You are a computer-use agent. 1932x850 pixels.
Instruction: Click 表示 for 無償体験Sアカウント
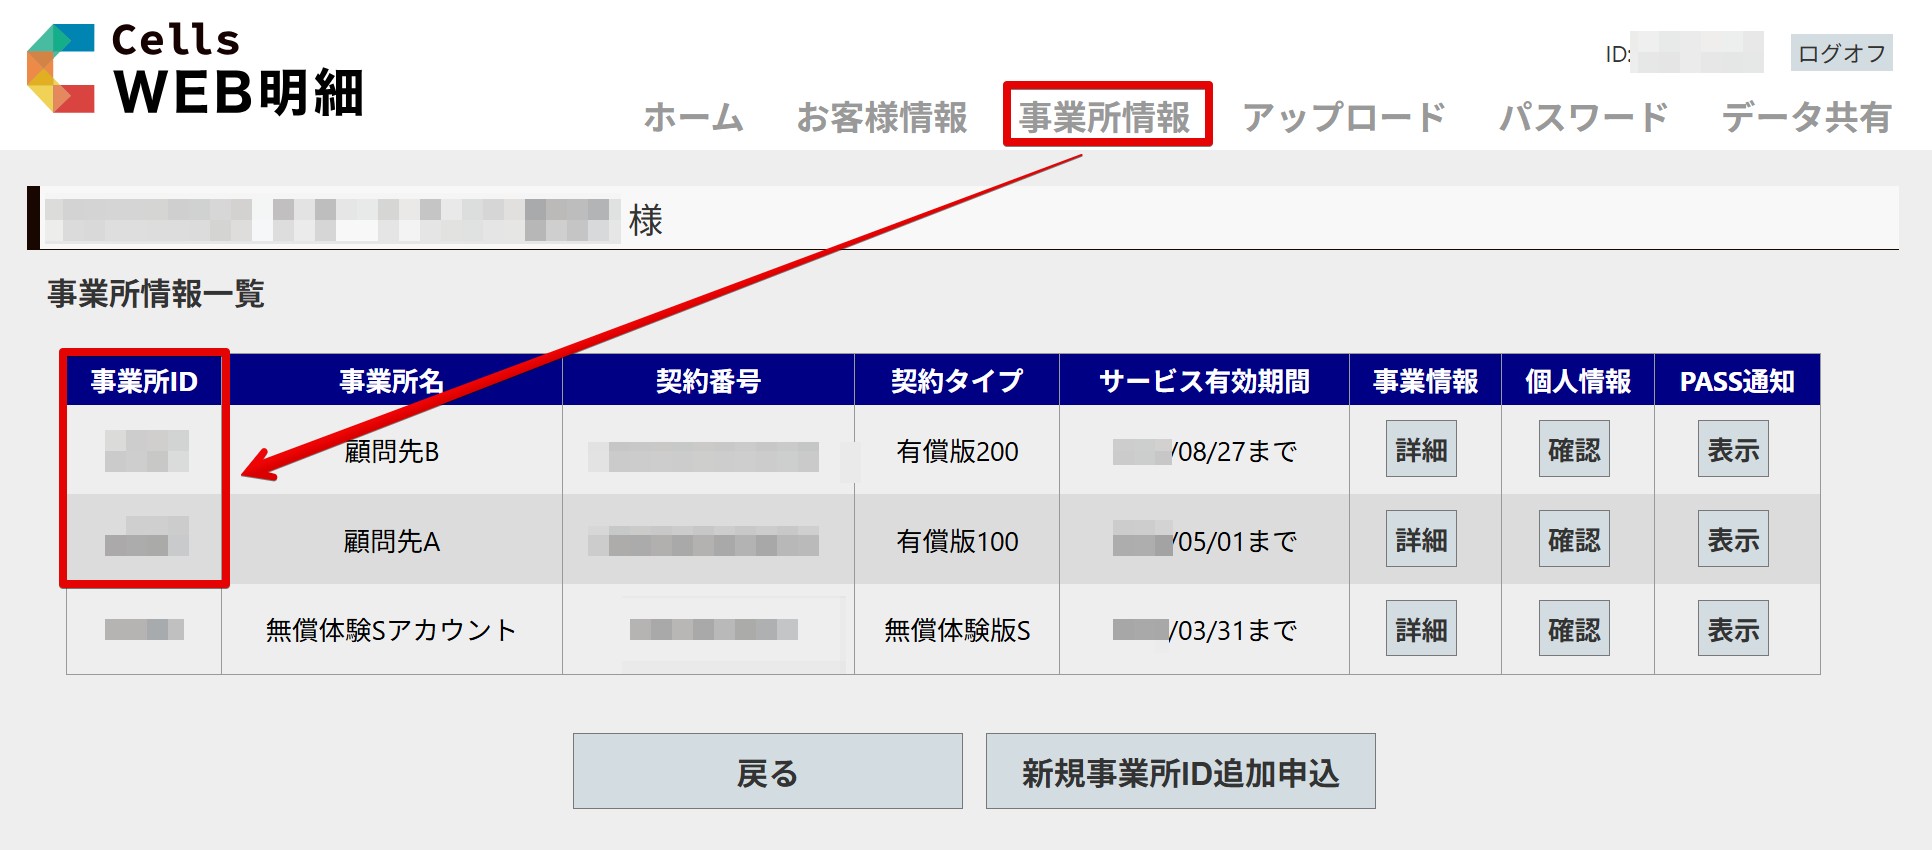click(1732, 629)
